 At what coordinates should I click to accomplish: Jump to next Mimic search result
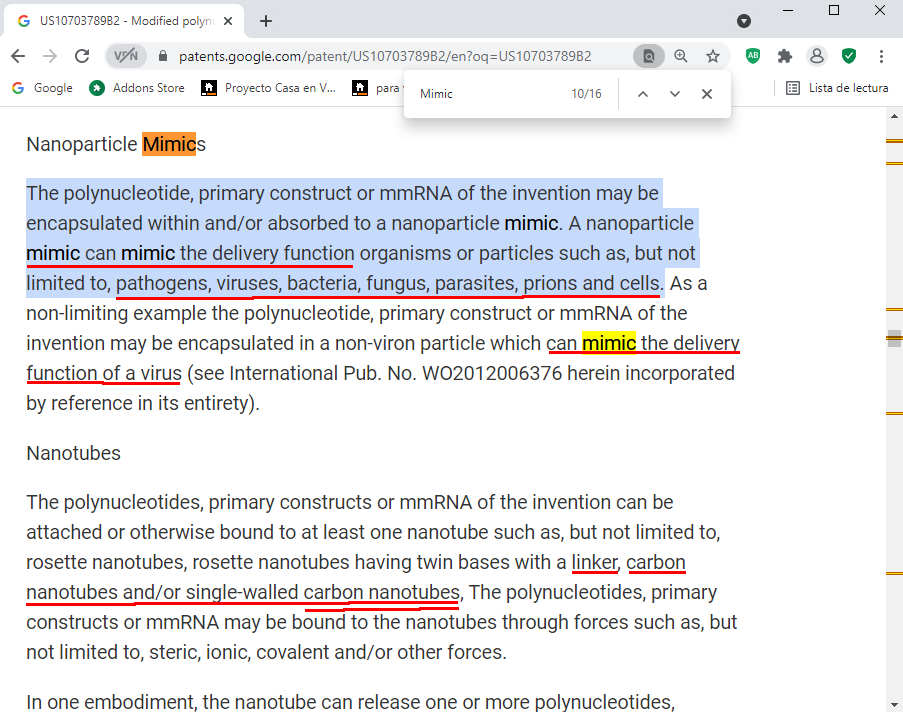675,94
